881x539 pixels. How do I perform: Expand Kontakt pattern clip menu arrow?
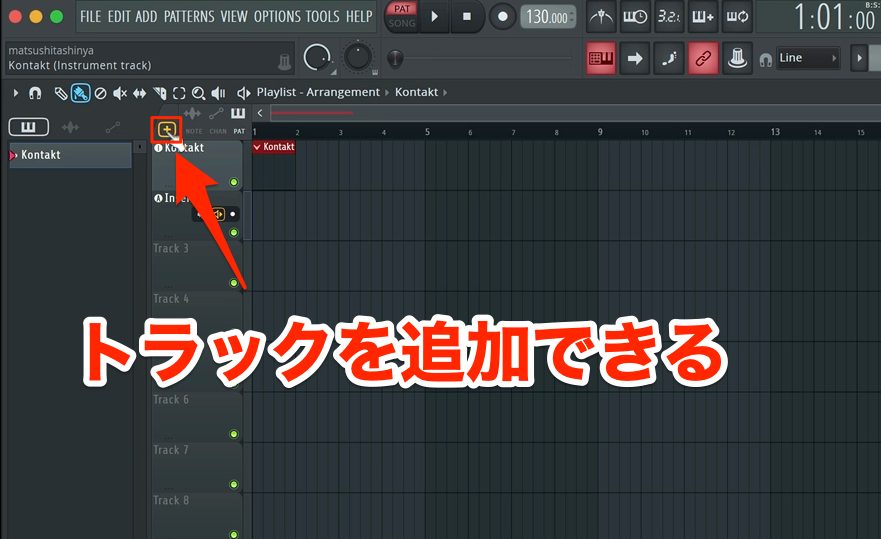[257, 147]
